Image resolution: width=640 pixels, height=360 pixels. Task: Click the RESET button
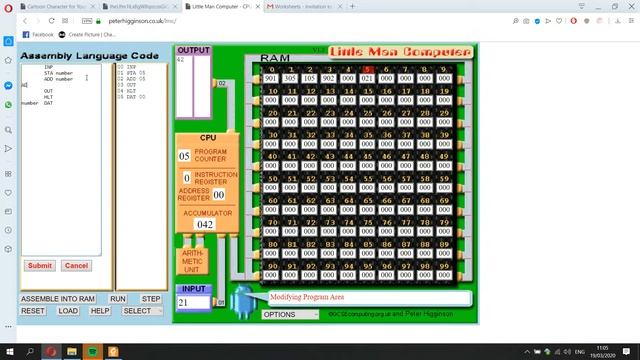pos(33,311)
